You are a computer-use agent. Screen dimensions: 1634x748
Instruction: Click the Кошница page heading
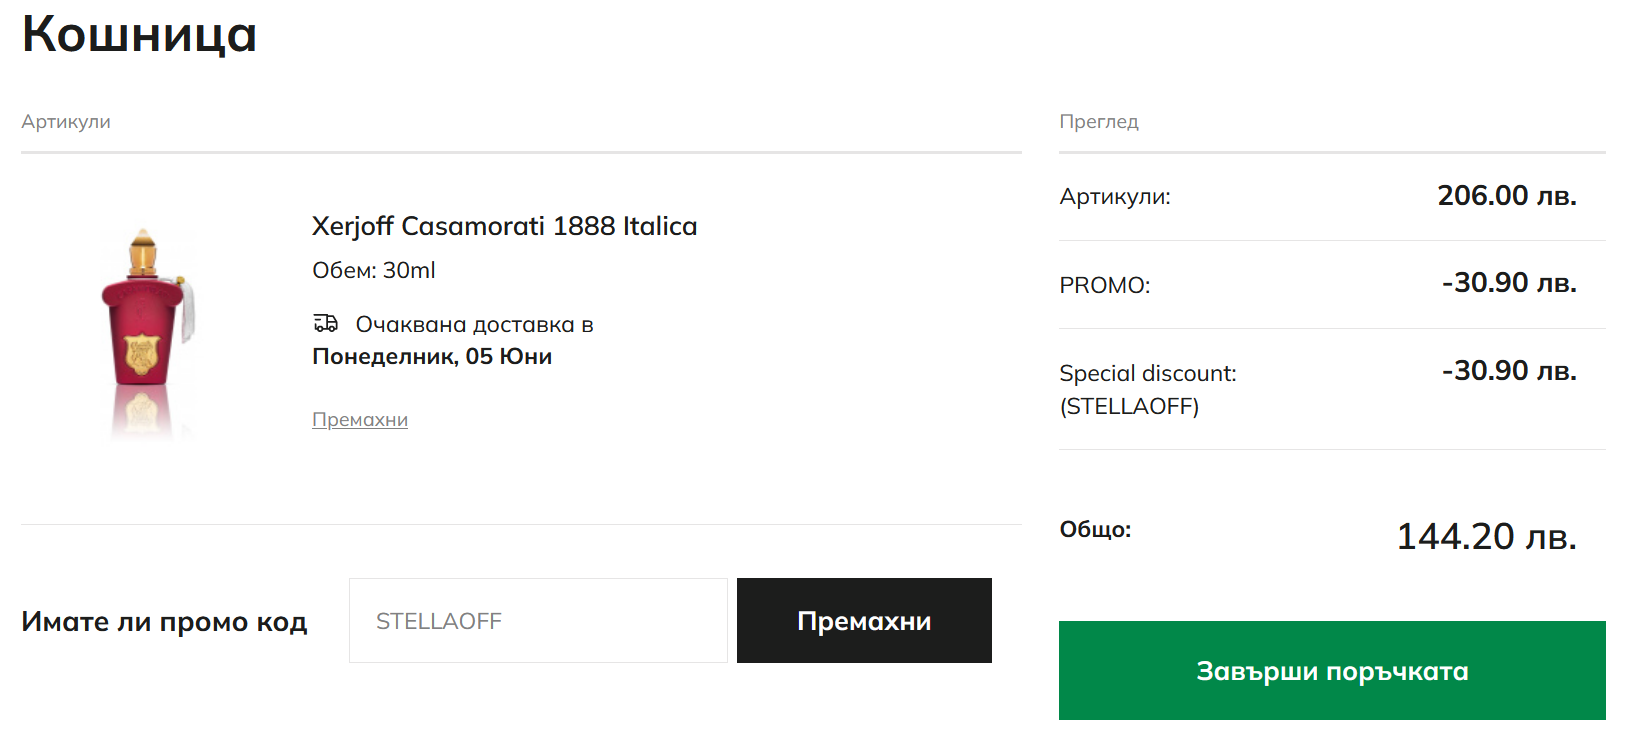pos(140,34)
